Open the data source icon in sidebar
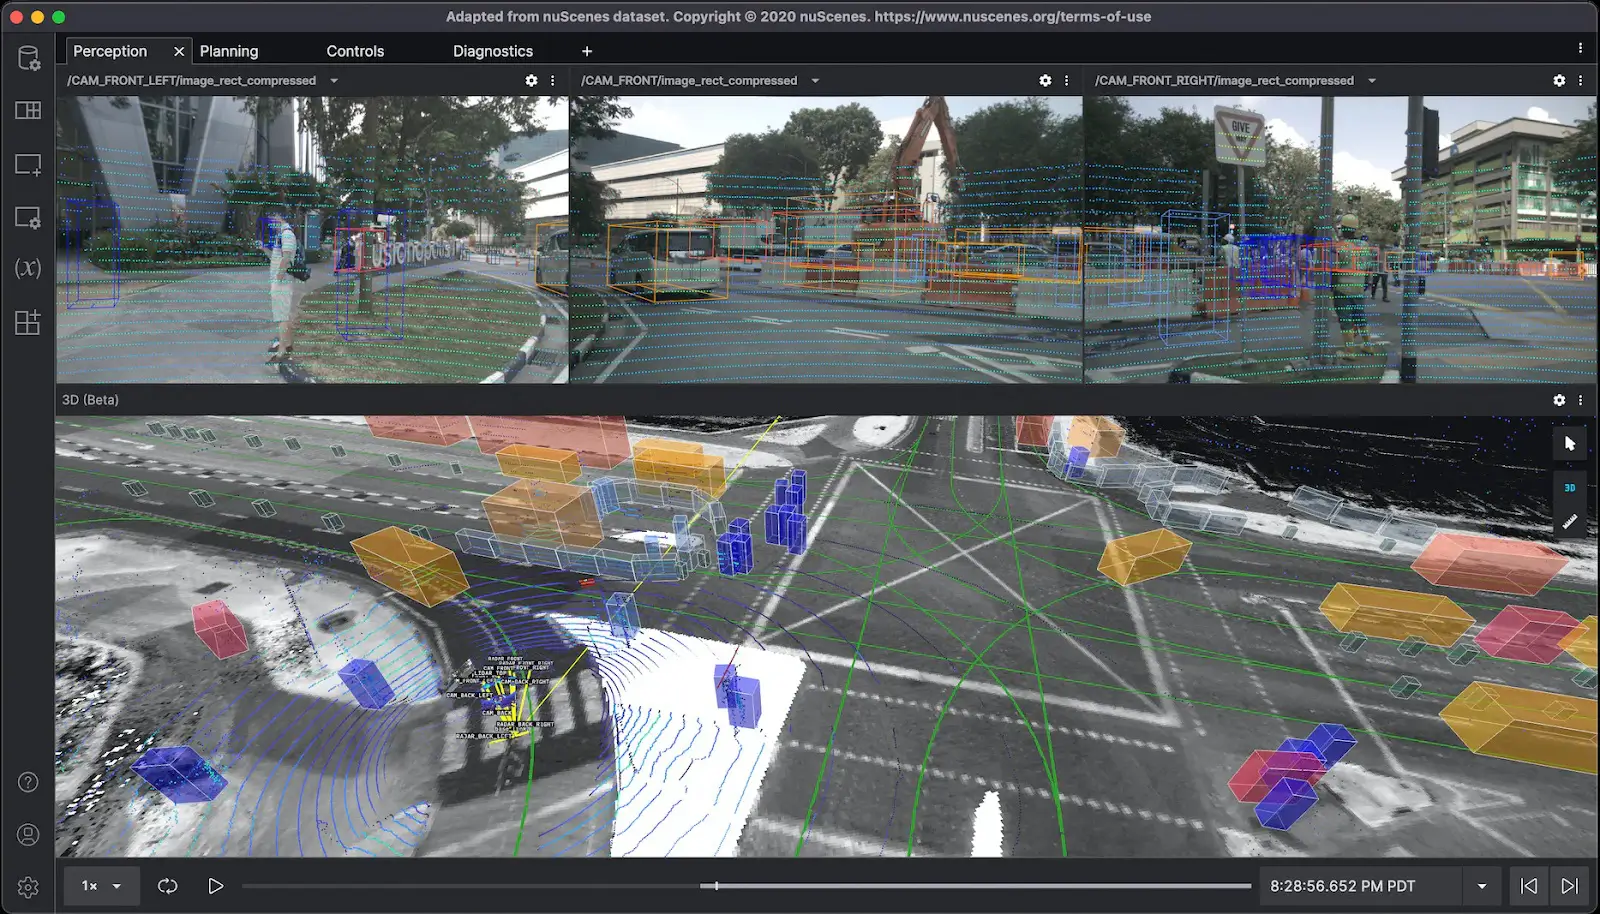 pyautogui.click(x=28, y=58)
